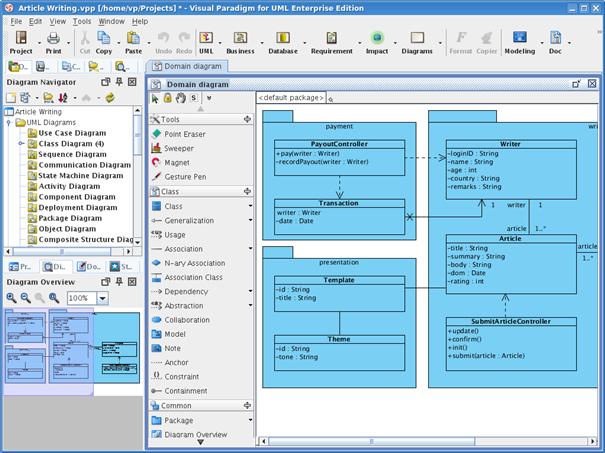Expand the Class Diagram (4) tree node
Screen dimensions: 605x453
21,144
